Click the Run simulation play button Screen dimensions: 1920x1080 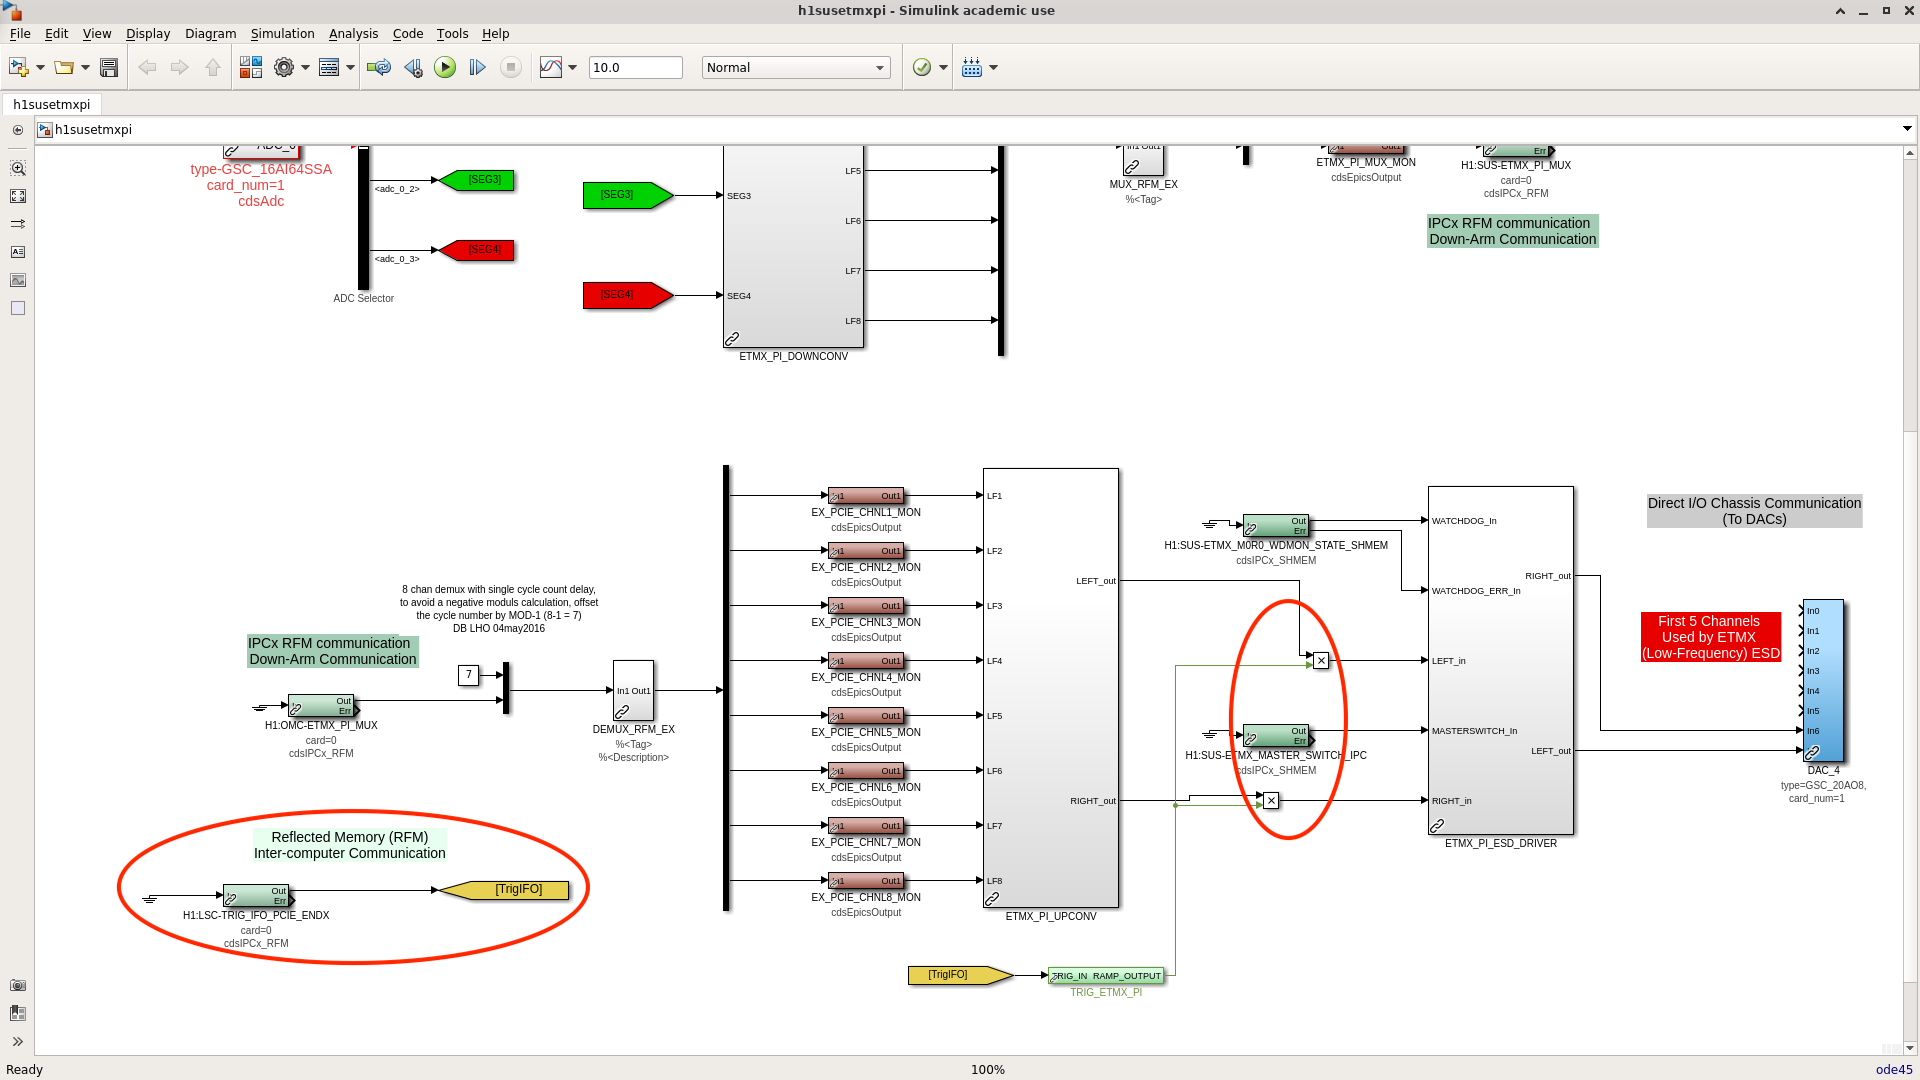(x=445, y=67)
